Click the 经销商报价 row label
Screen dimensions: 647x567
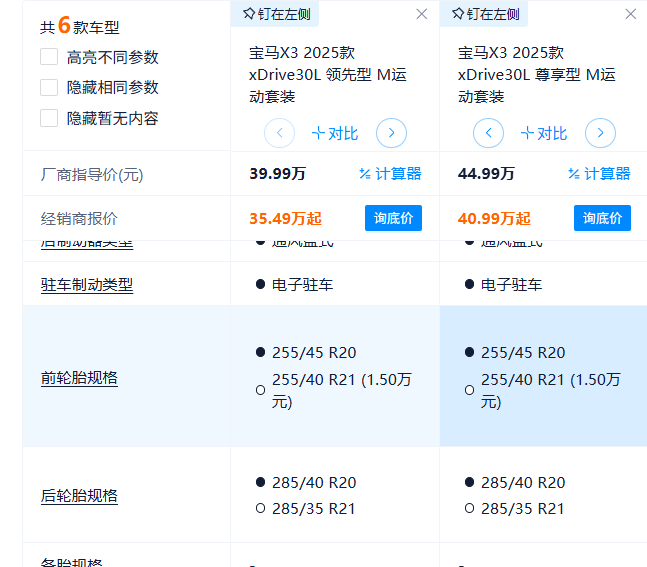point(79,218)
